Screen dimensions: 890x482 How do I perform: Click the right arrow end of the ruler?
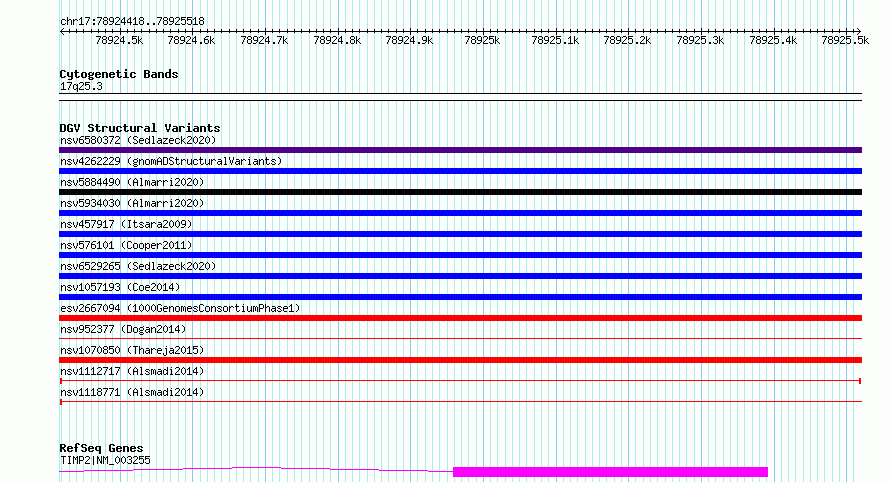(859, 32)
